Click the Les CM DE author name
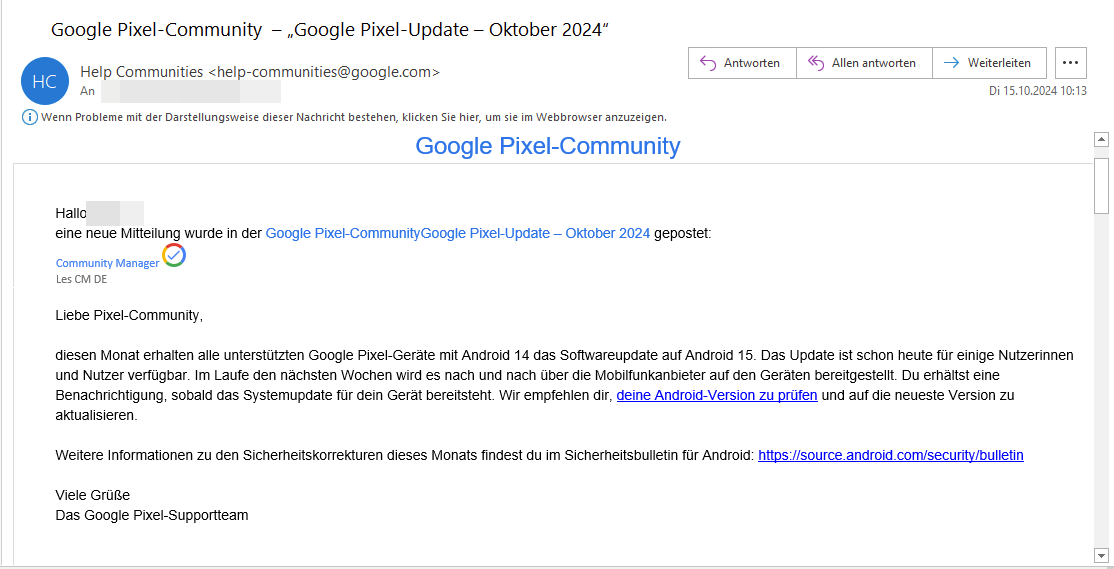This screenshot has height=569, width=1114. click(x=81, y=279)
